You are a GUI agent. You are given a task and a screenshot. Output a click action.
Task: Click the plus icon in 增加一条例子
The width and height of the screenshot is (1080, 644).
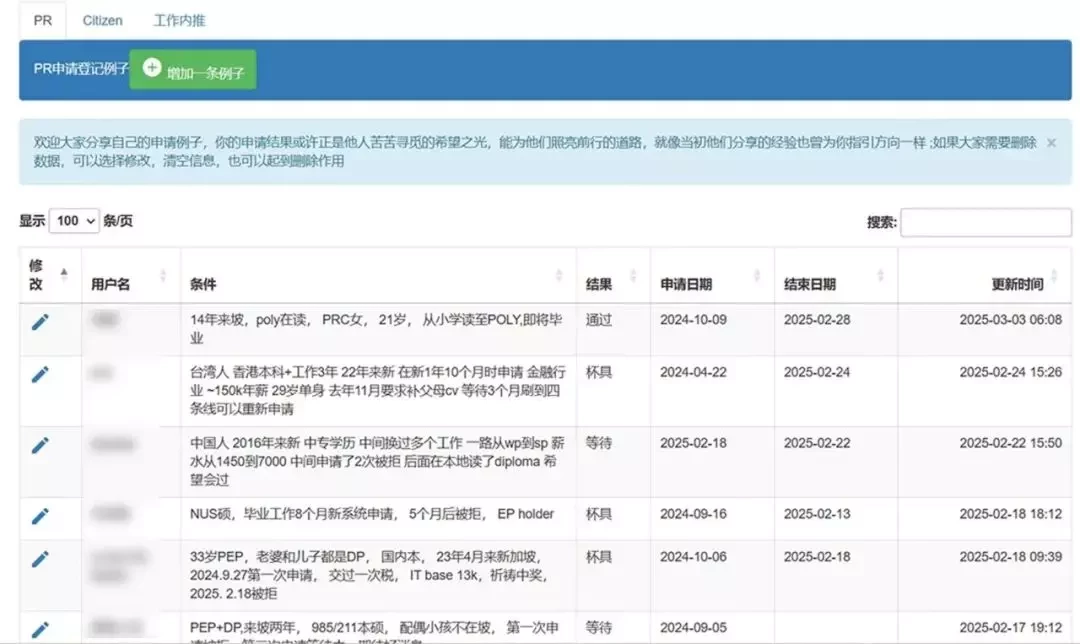point(152,67)
